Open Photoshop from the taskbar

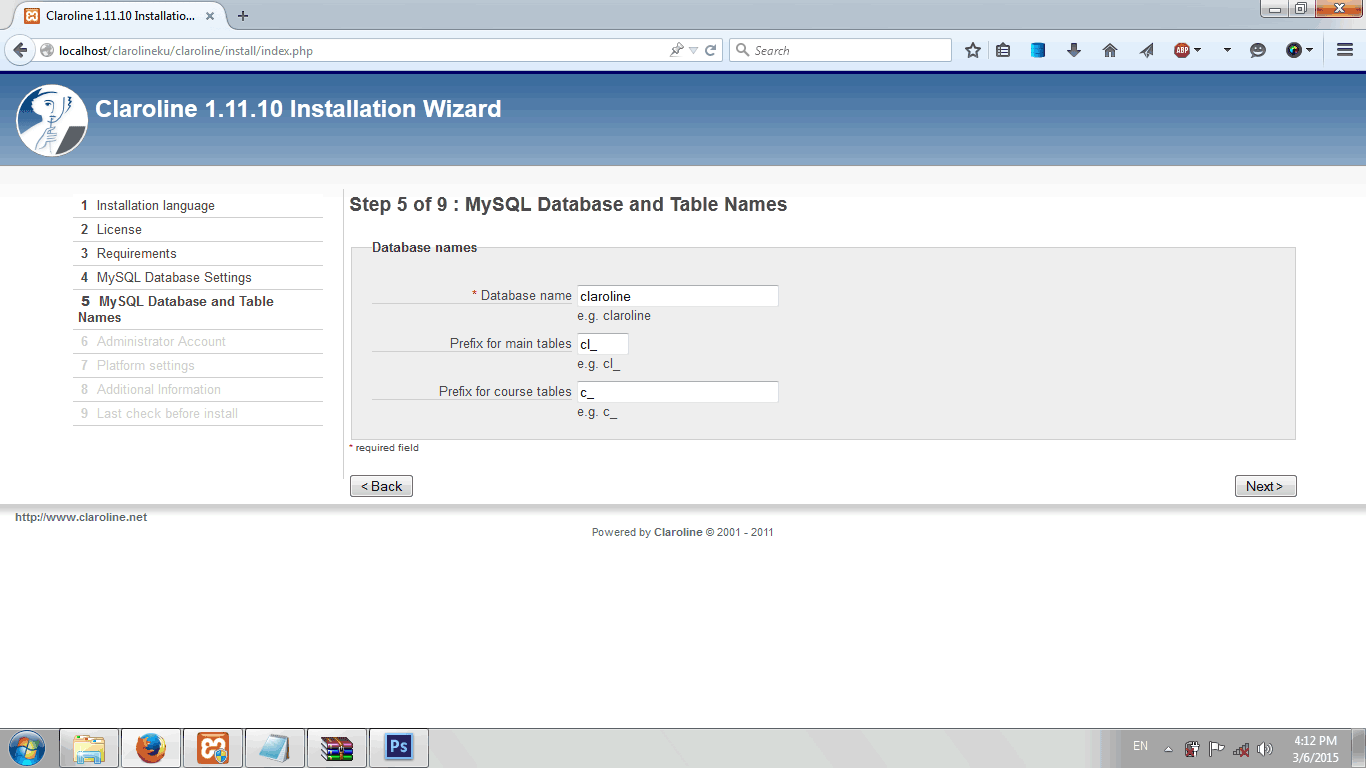398,747
